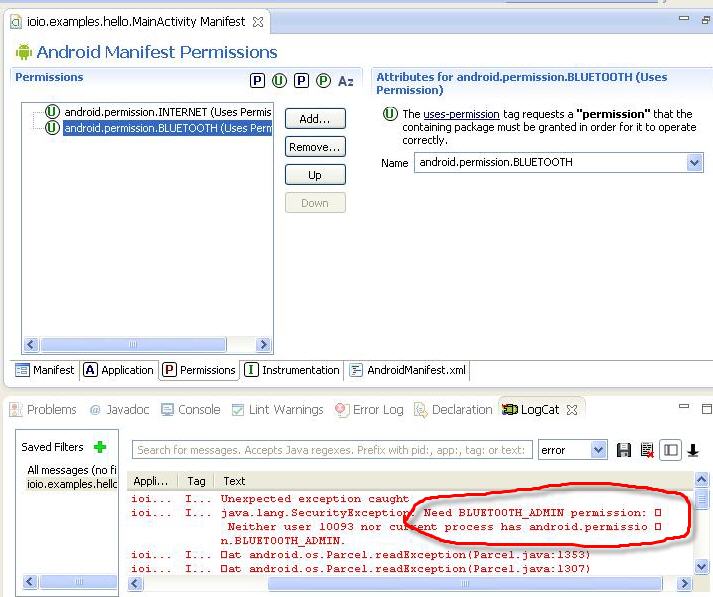Image resolution: width=713 pixels, height=597 pixels.
Task: Click the Appli... column header
Action: 151,481
